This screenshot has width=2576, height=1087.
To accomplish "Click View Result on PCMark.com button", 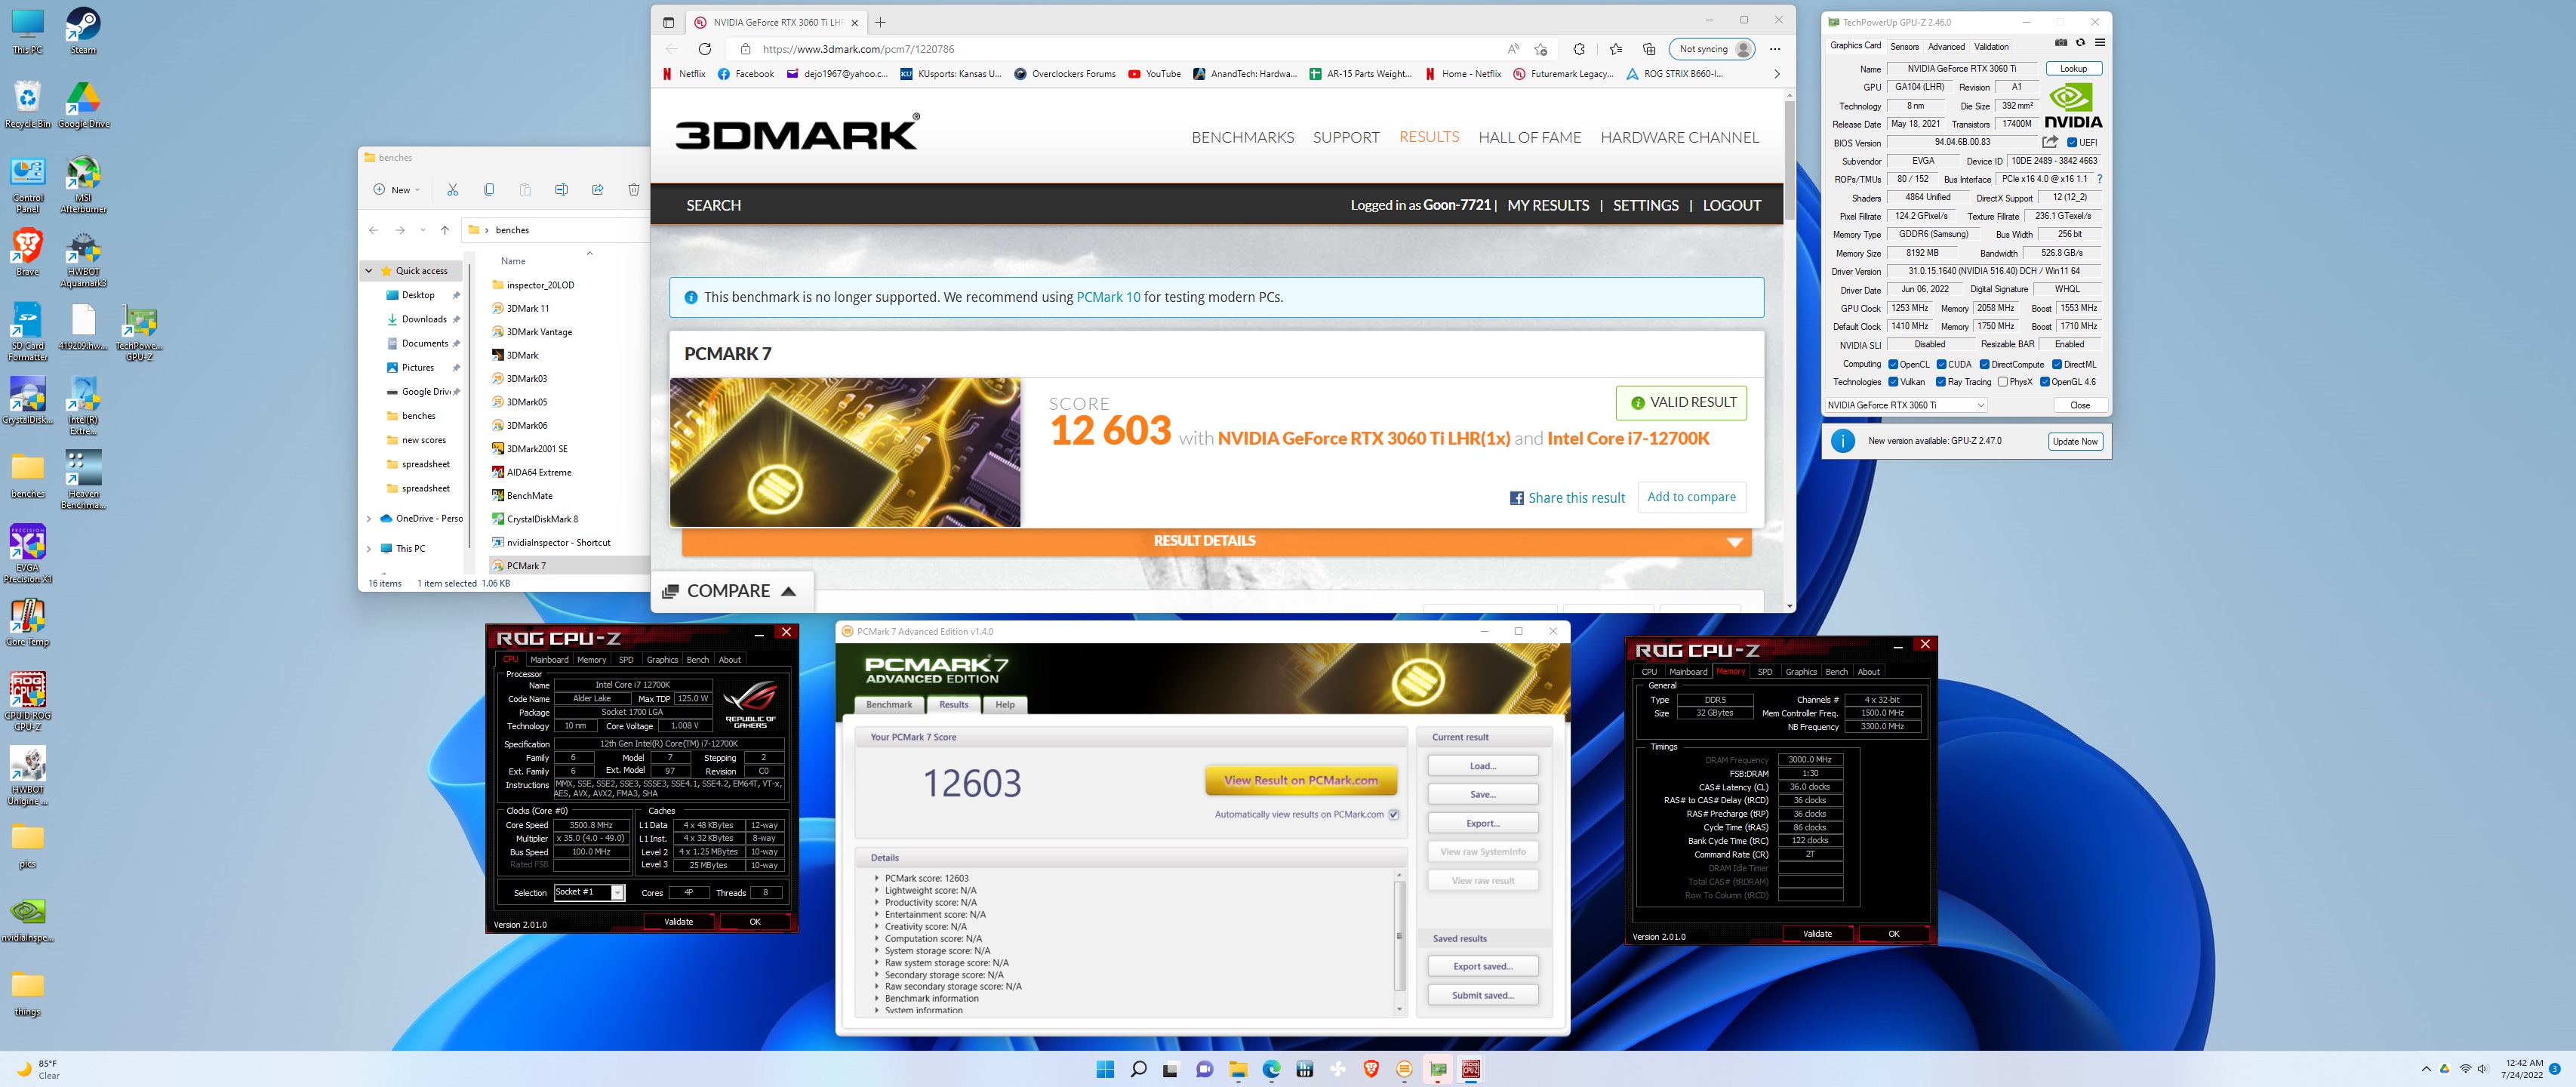I will [x=1300, y=780].
